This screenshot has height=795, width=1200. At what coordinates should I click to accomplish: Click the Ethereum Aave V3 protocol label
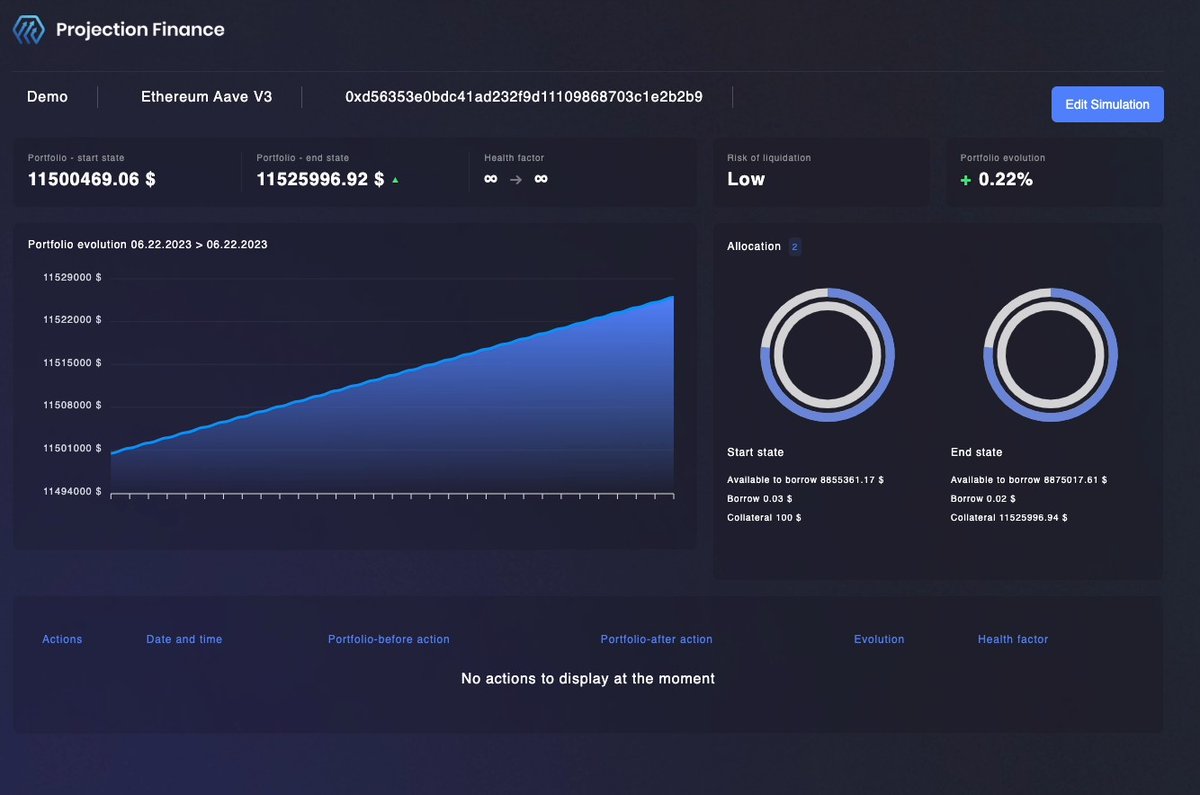point(206,97)
